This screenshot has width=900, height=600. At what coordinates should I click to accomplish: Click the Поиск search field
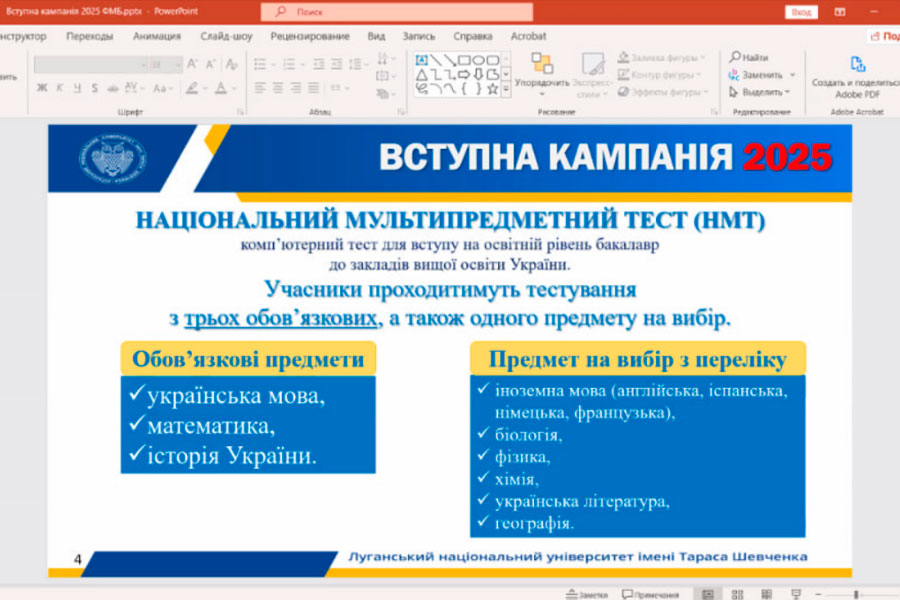click(x=397, y=11)
